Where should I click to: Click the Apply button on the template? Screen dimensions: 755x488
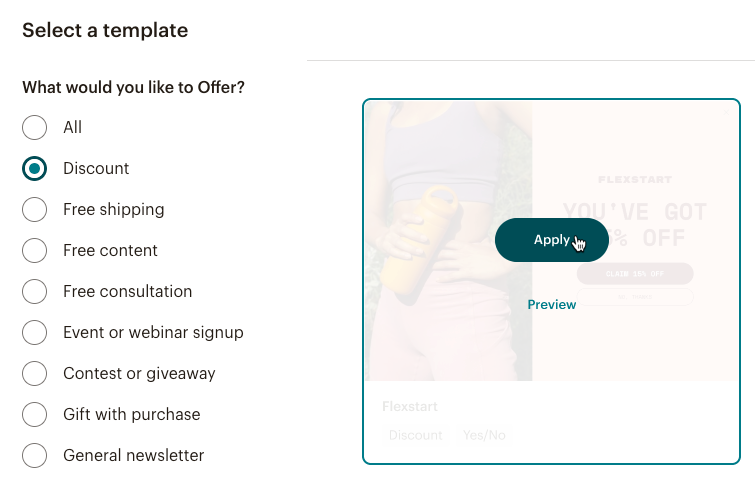pos(551,240)
